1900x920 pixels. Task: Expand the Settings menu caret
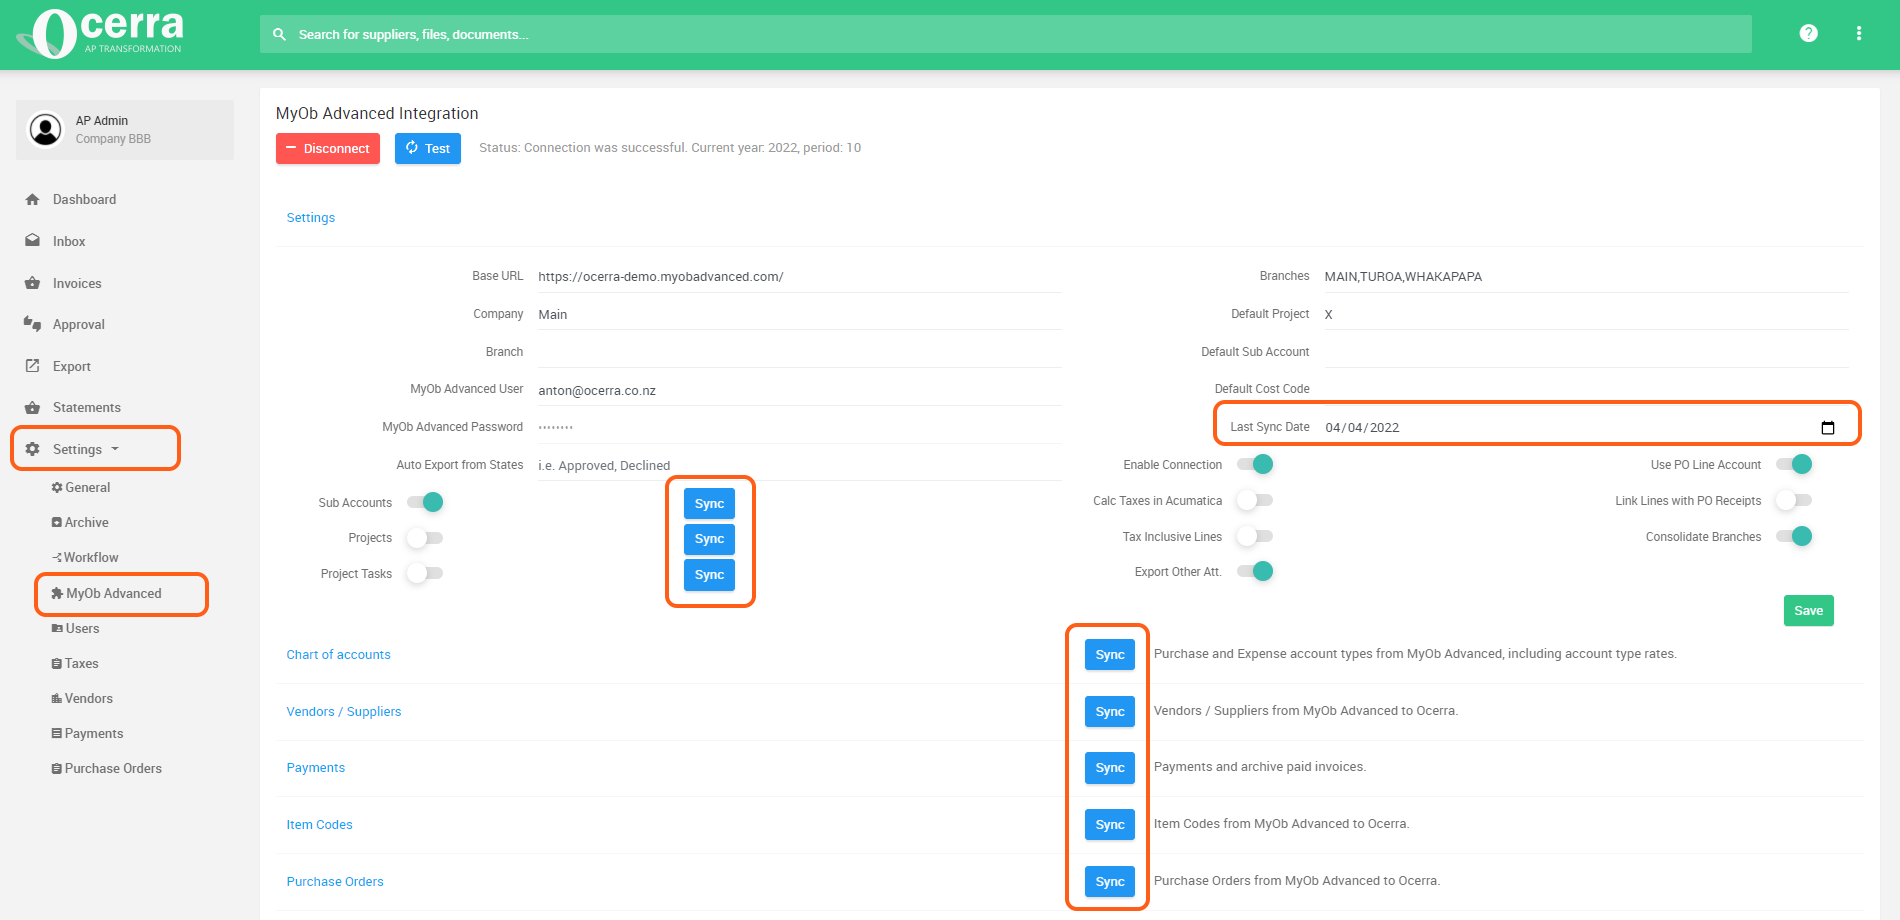(115, 449)
